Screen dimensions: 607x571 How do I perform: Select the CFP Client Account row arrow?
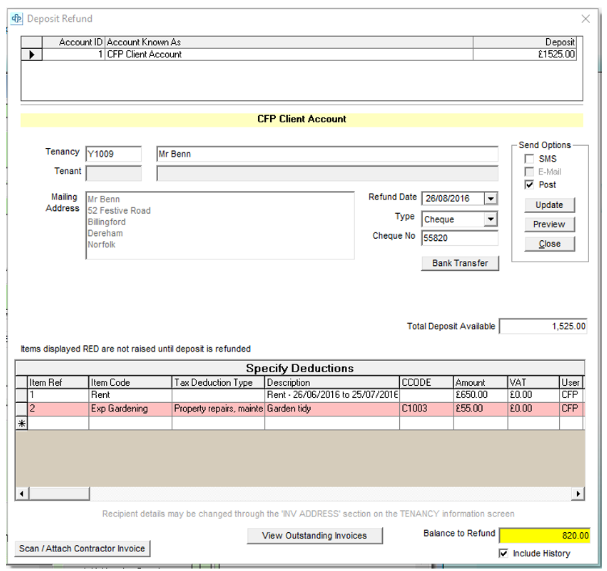[x=32, y=55]
